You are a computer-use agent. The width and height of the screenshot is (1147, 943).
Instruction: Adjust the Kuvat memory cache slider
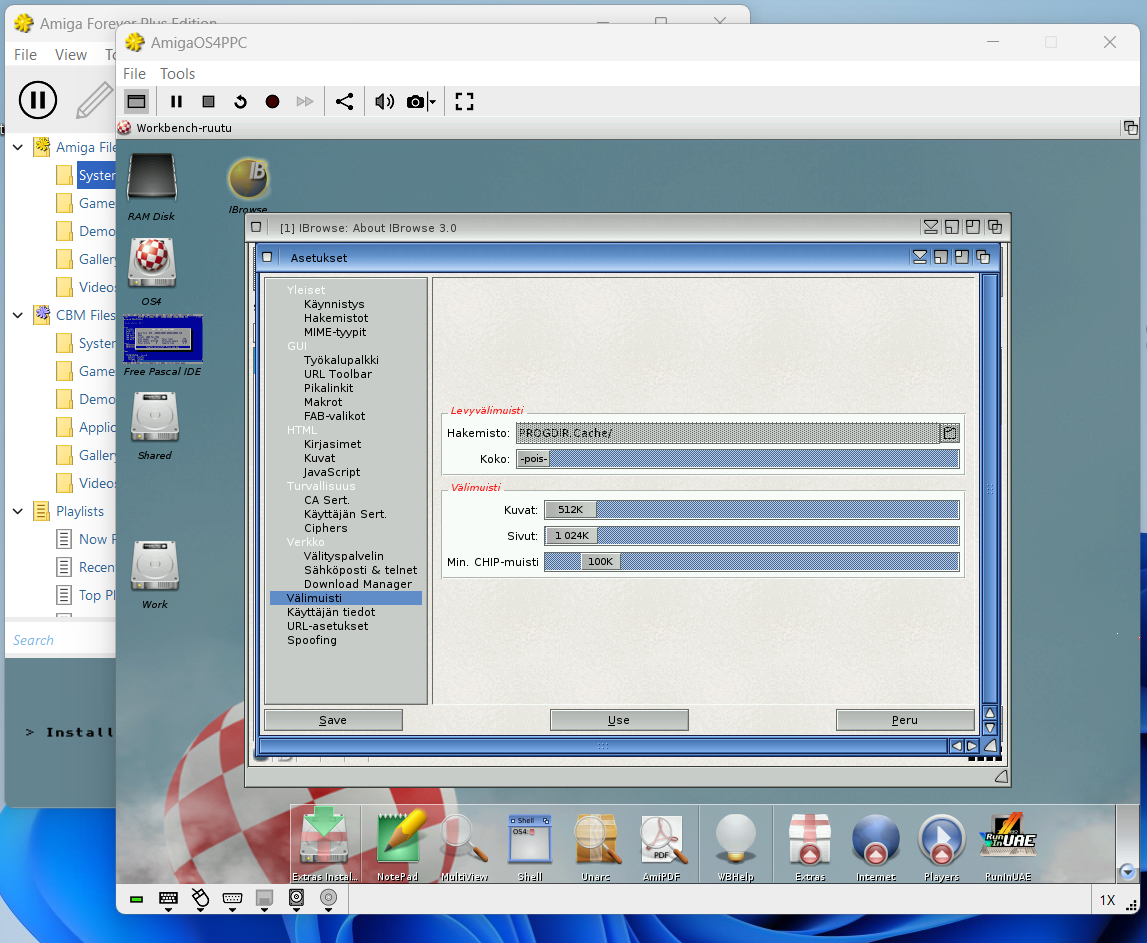pos(751,510)
